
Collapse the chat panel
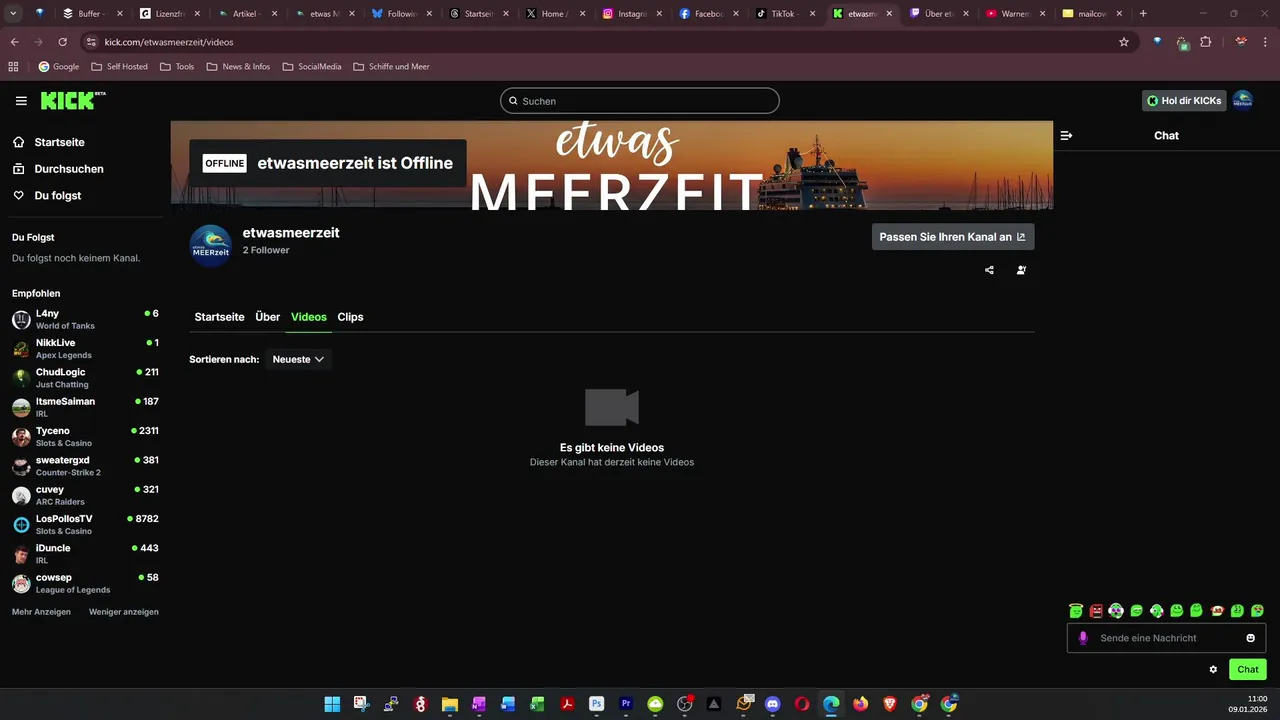coord(1066,135)
